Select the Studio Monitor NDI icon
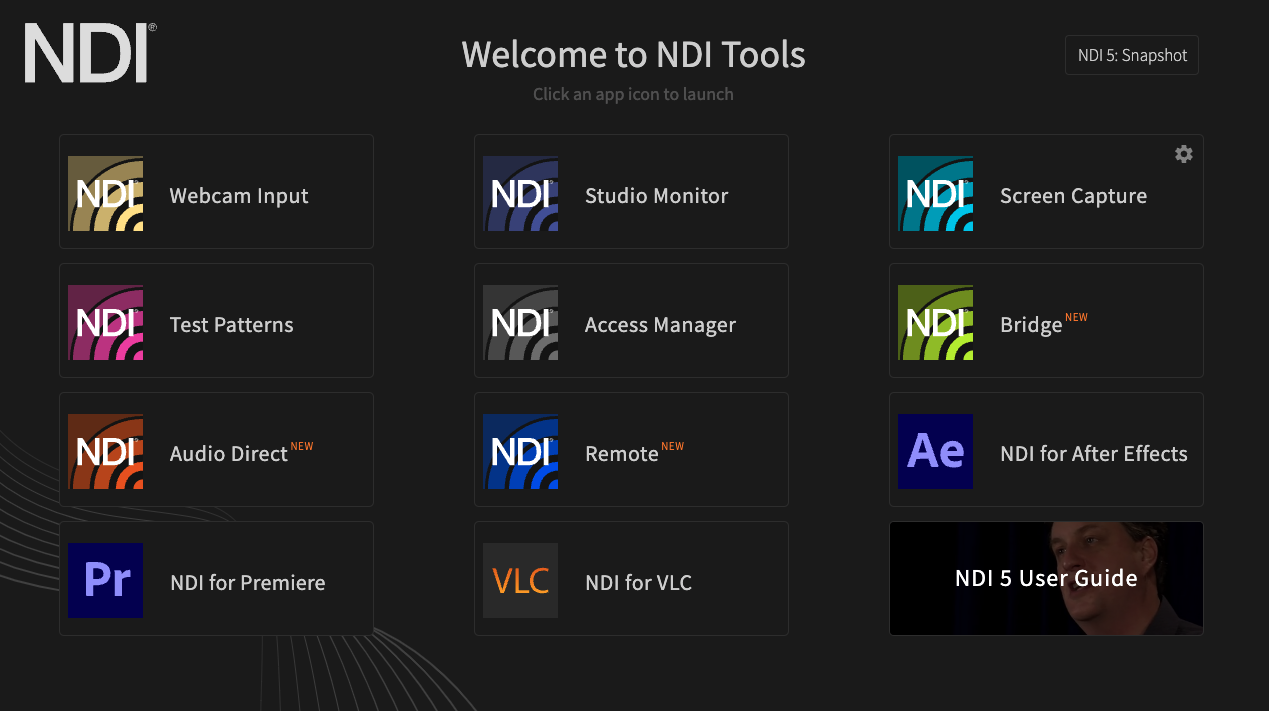The height and width of the screenshot is (711, 1269). tap(520, 191)
